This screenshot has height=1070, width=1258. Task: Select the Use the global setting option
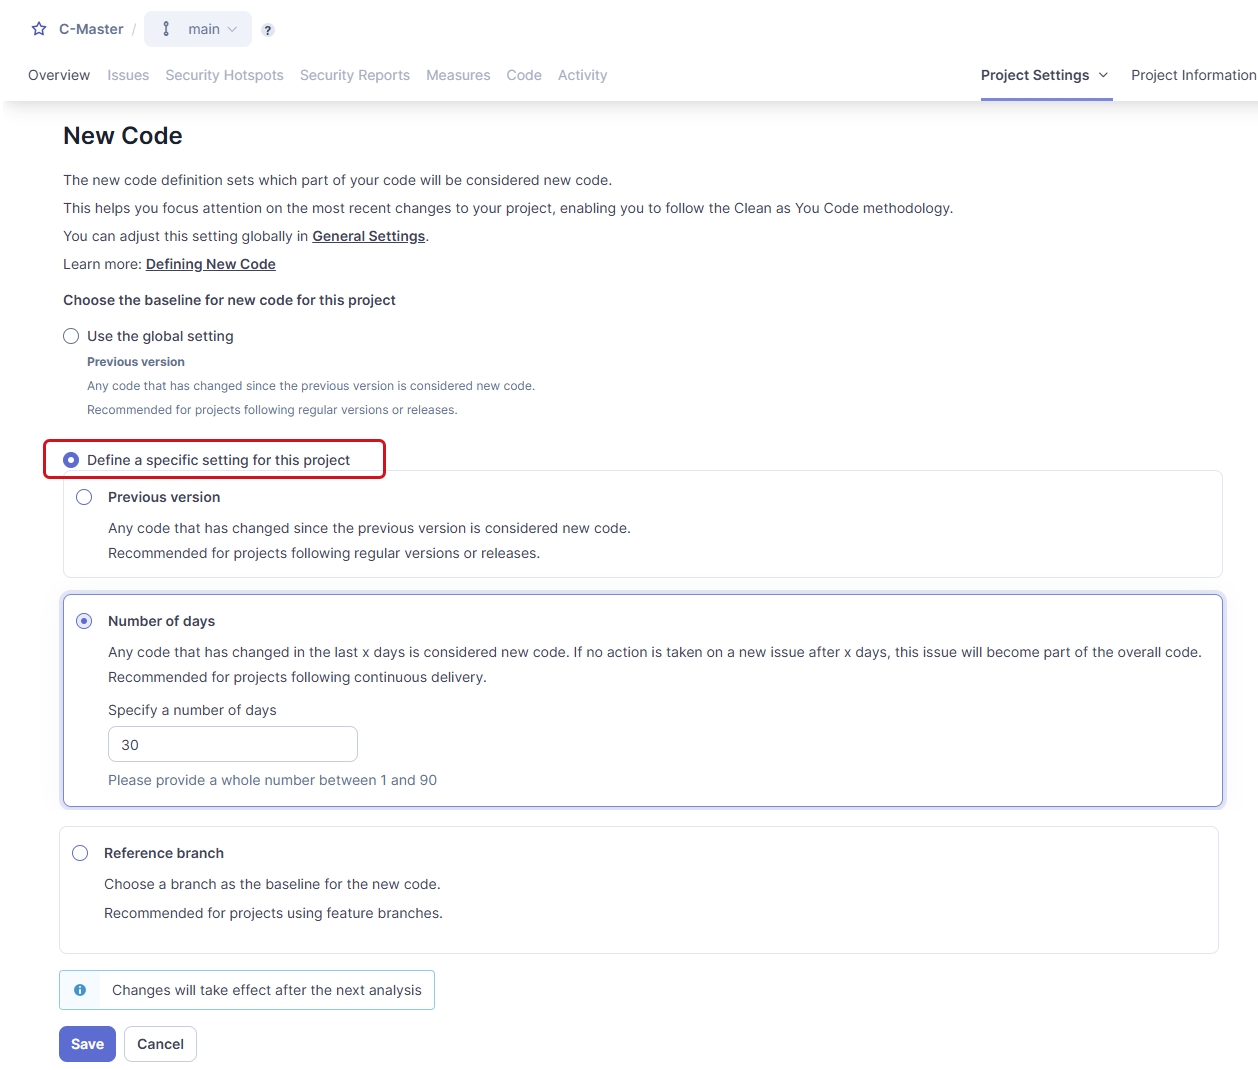tap(71, 336)
